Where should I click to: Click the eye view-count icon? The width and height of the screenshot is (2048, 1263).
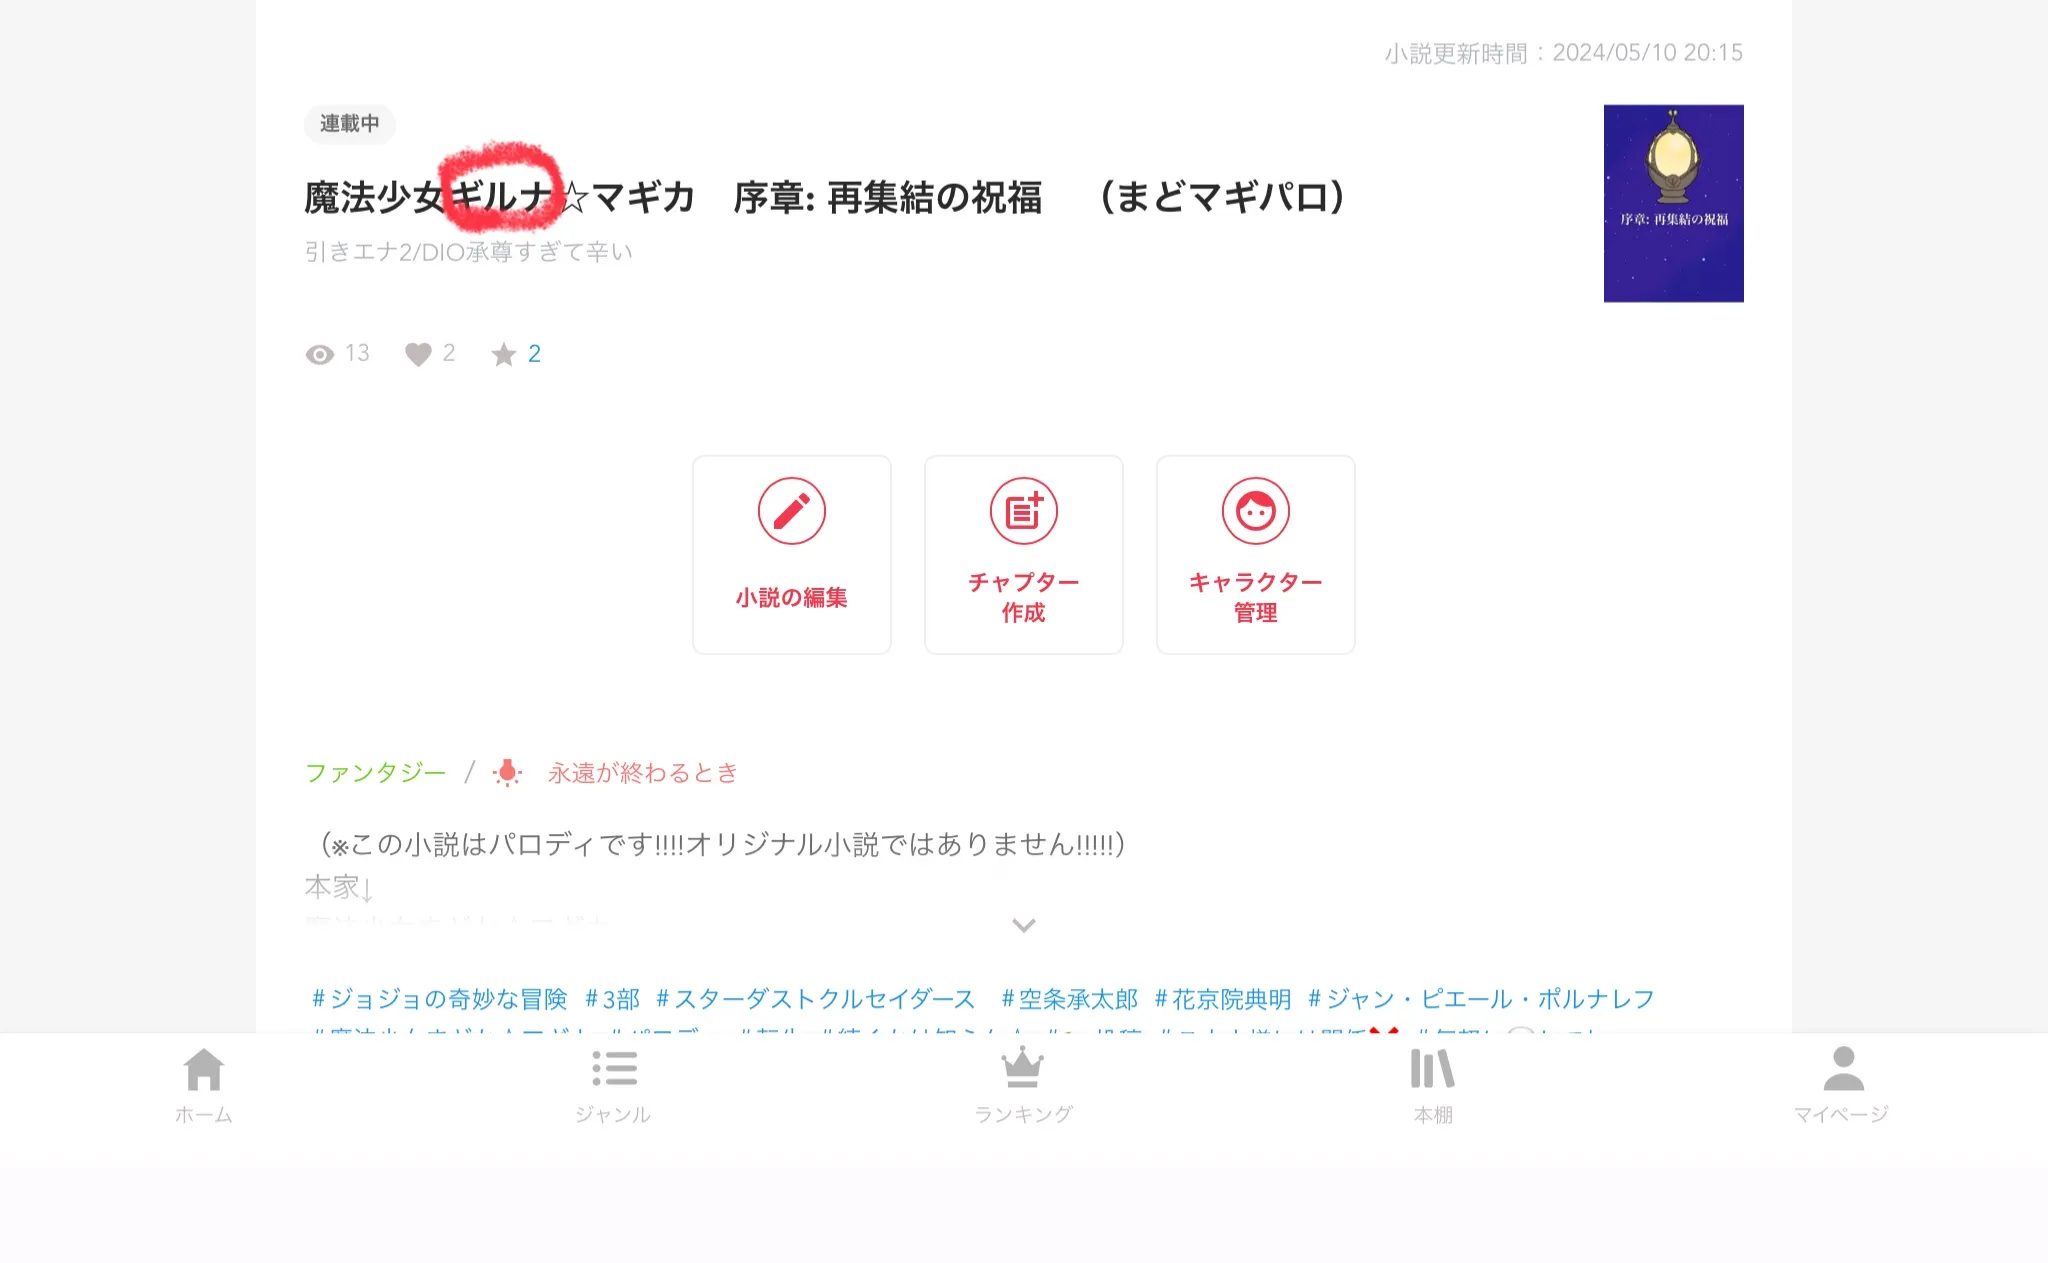pos(320,355)
